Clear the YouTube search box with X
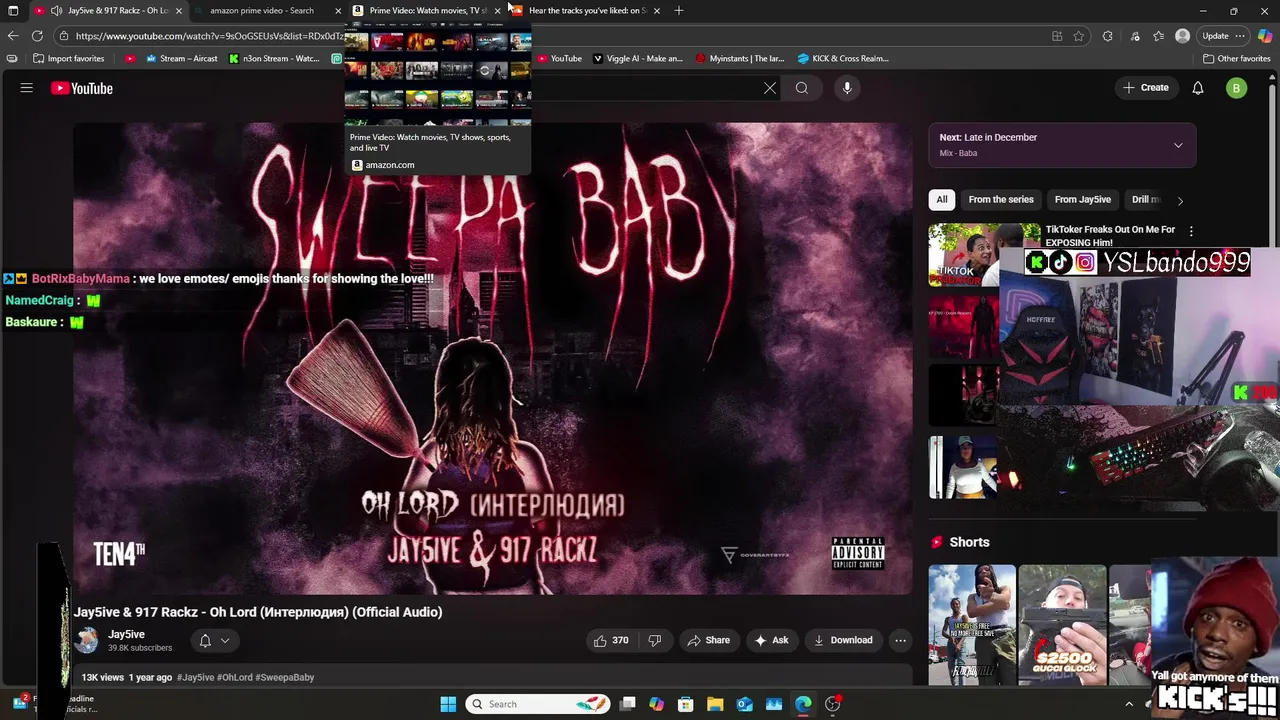The height and width of the screenshot is (720, 1280). tap(770, 88)
